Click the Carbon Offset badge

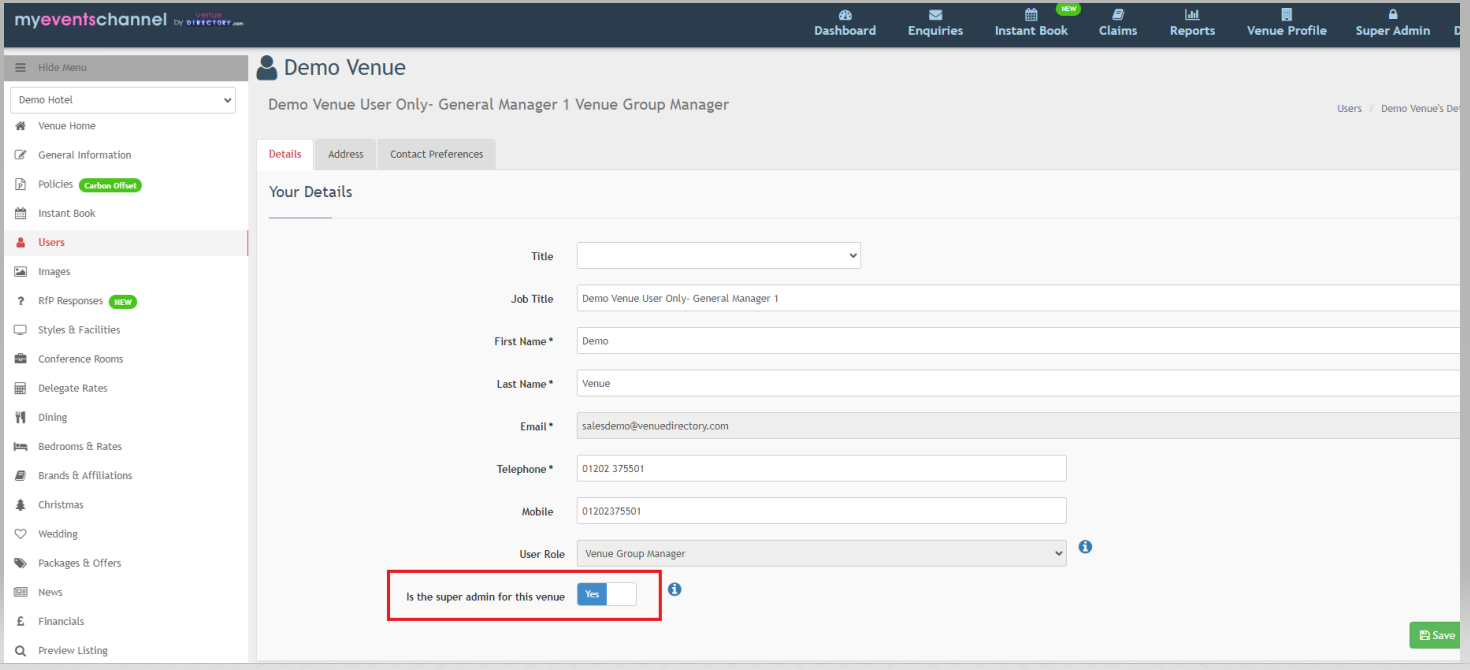click(x=110, y=185)
